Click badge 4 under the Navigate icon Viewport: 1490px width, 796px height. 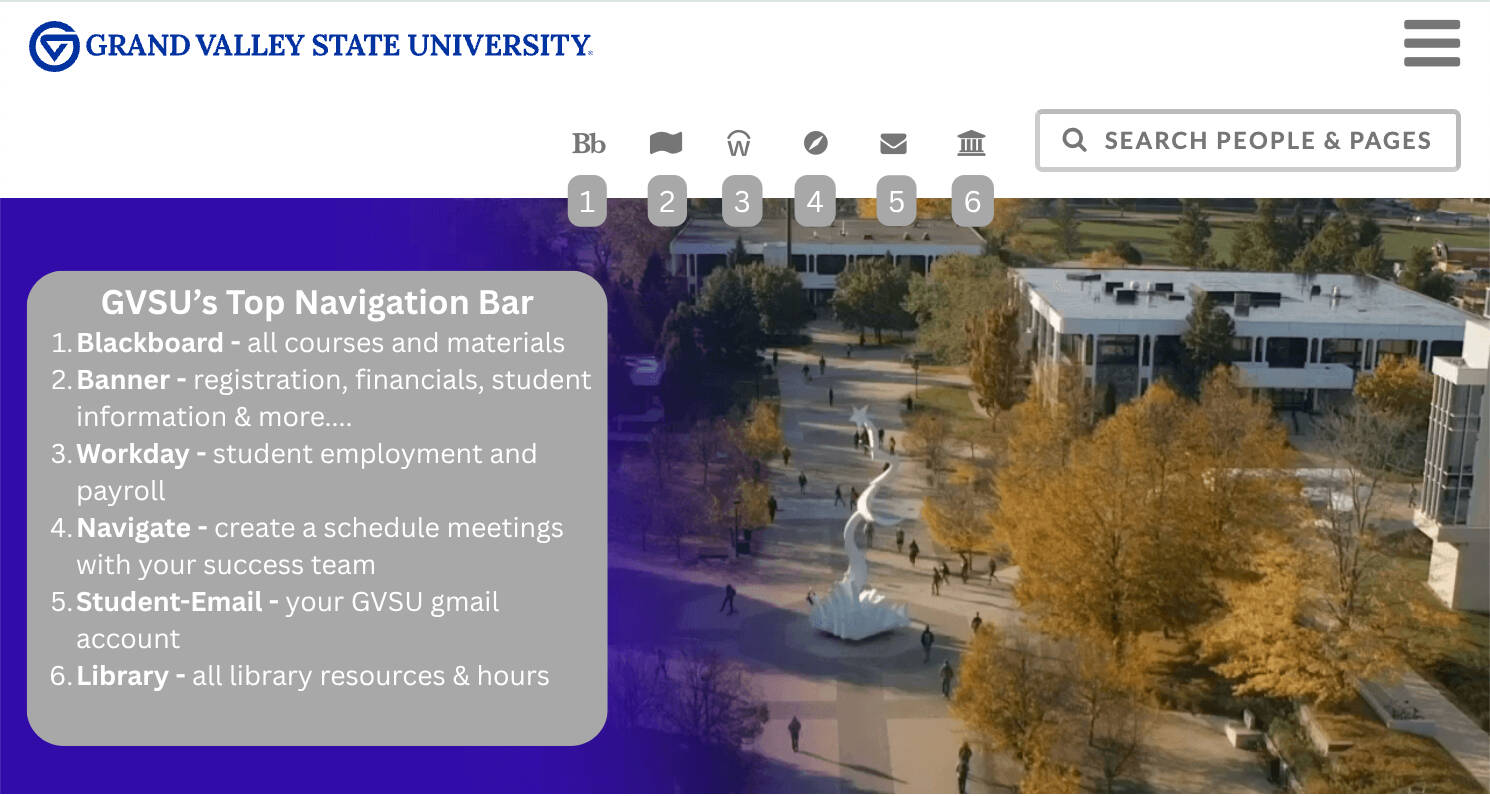point(816,200)
